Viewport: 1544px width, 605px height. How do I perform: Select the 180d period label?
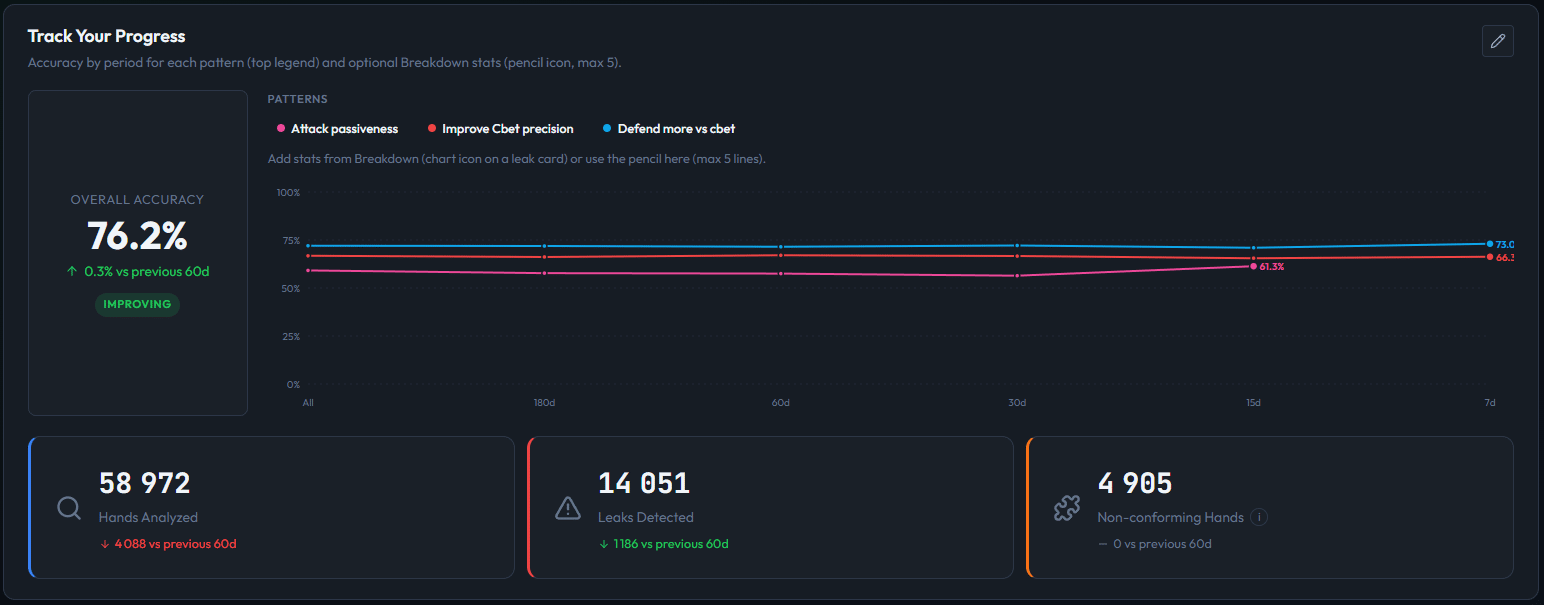(x=544, y=402)
